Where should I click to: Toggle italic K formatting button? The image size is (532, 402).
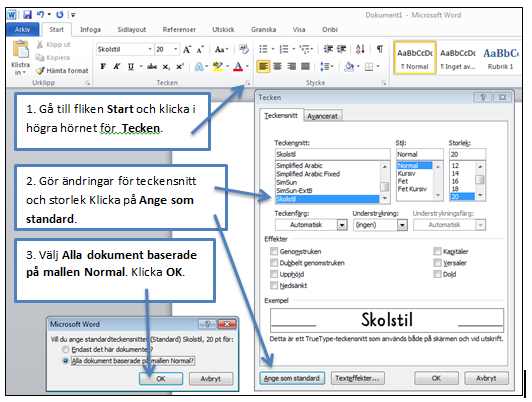pyautogui.click(x=117, y=66)
